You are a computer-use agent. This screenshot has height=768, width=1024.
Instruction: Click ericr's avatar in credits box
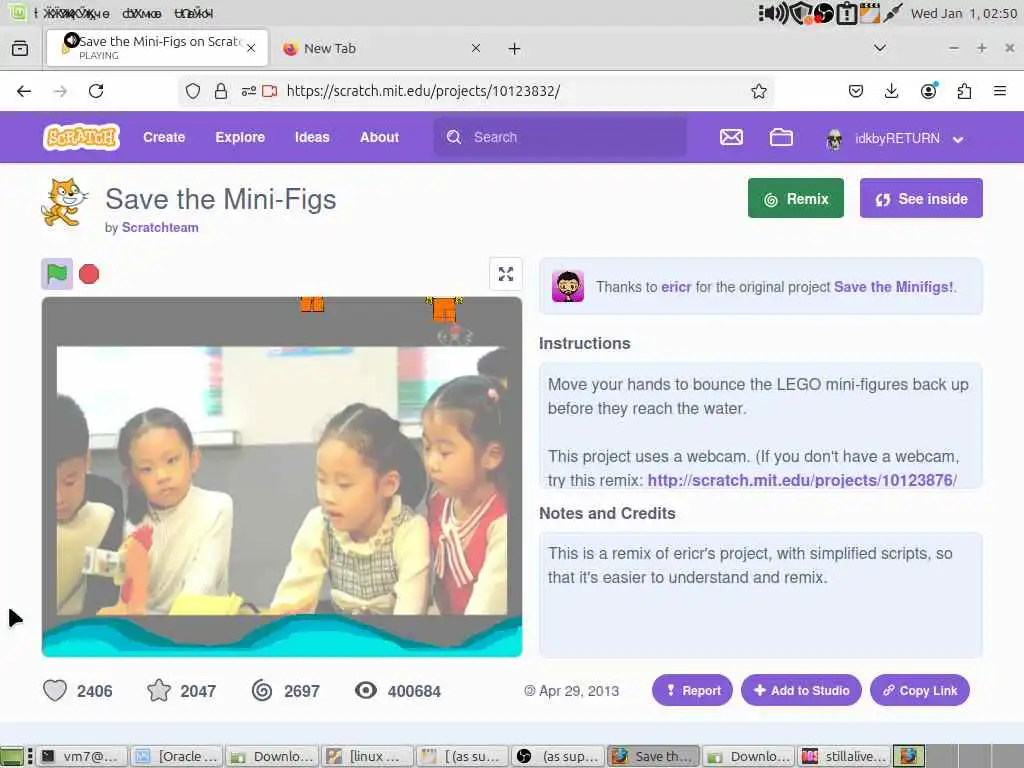coord(568,286)
